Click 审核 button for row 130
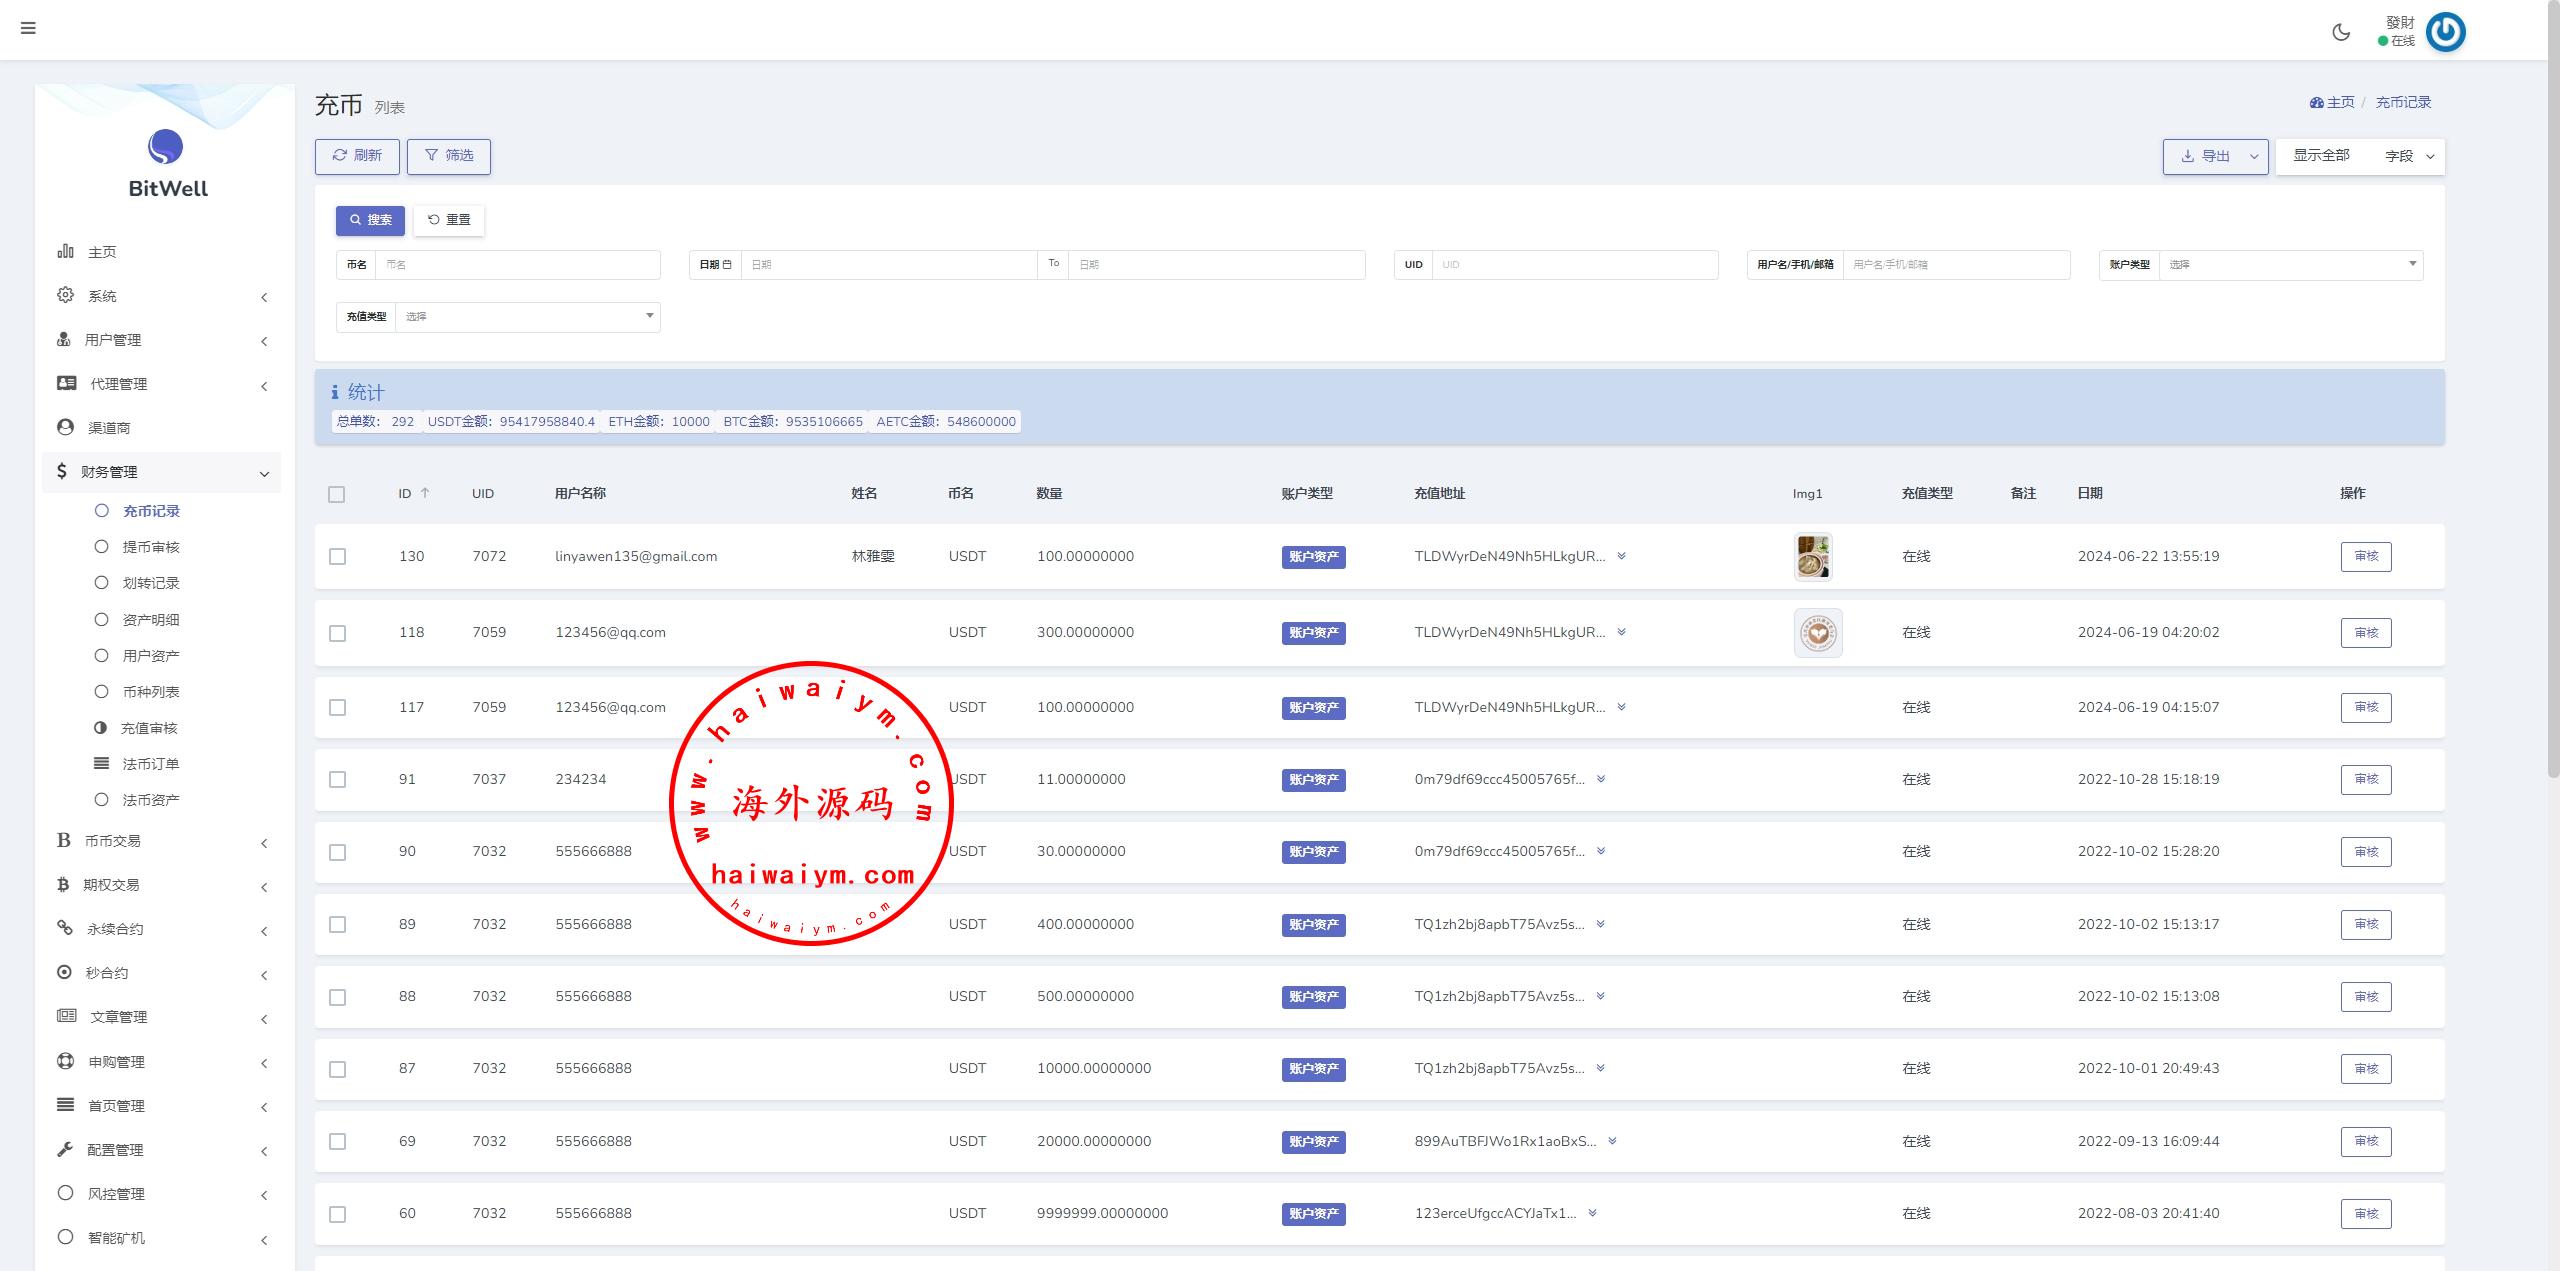 (2365, 556)
